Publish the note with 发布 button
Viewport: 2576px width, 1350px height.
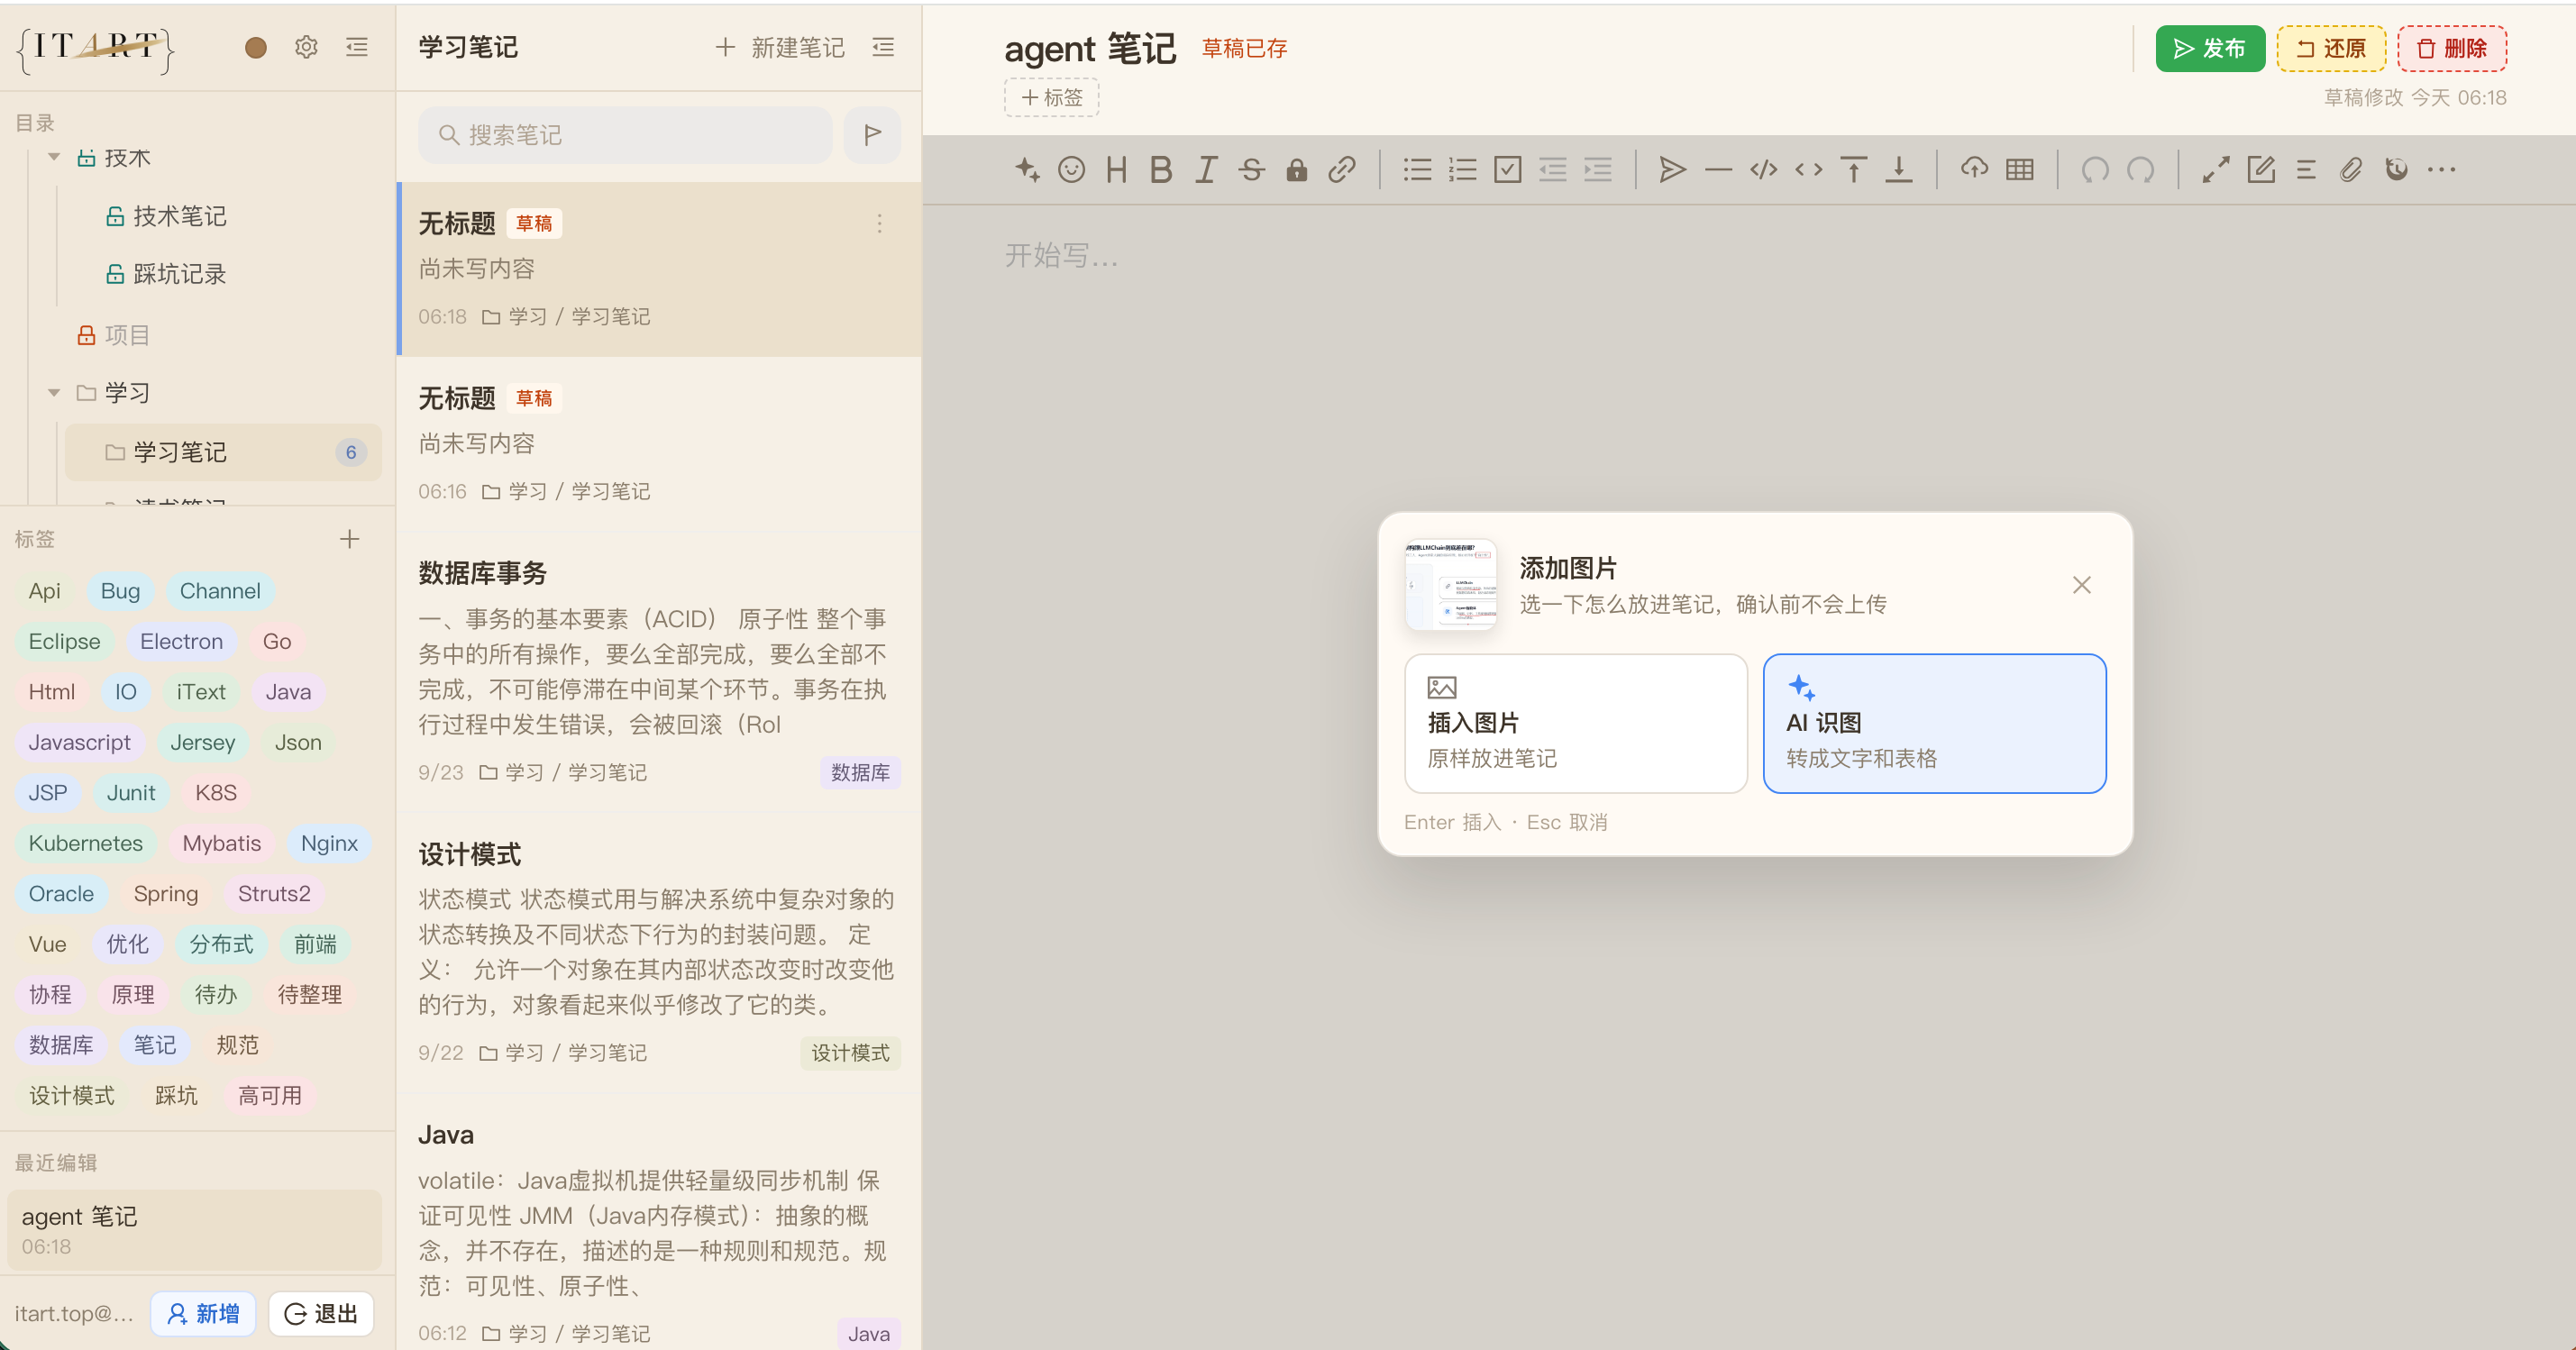click(2210, 48)
